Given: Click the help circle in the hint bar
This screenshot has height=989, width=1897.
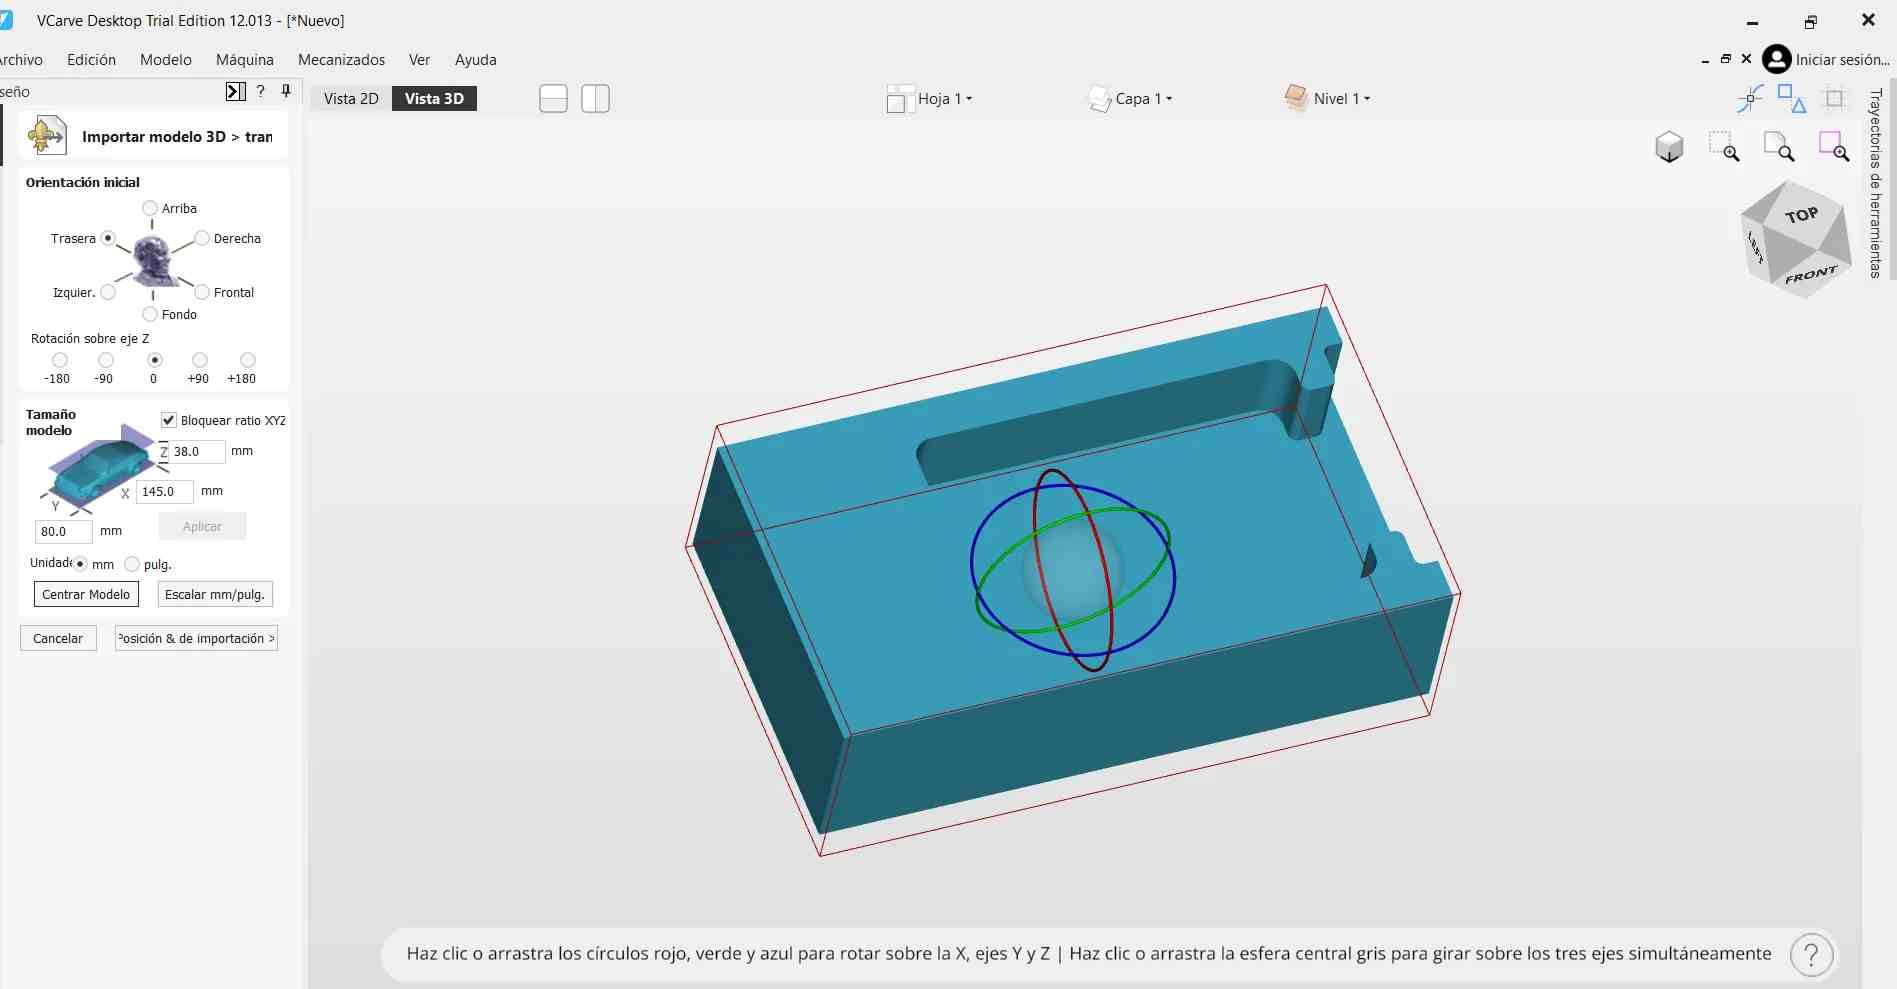Looking at the screenshot, I should [x=1811, y=955].
